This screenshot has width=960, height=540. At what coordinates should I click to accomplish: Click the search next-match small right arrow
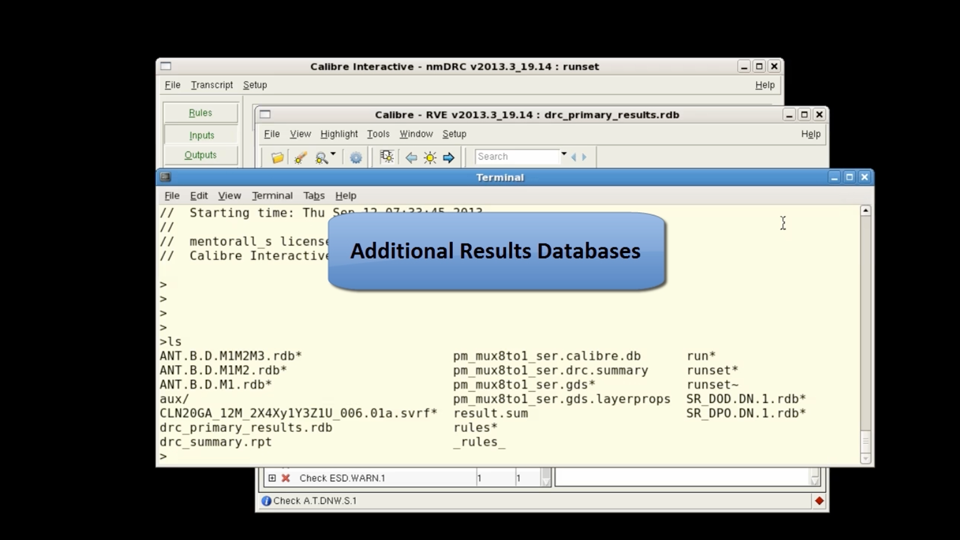click(584, 157)
